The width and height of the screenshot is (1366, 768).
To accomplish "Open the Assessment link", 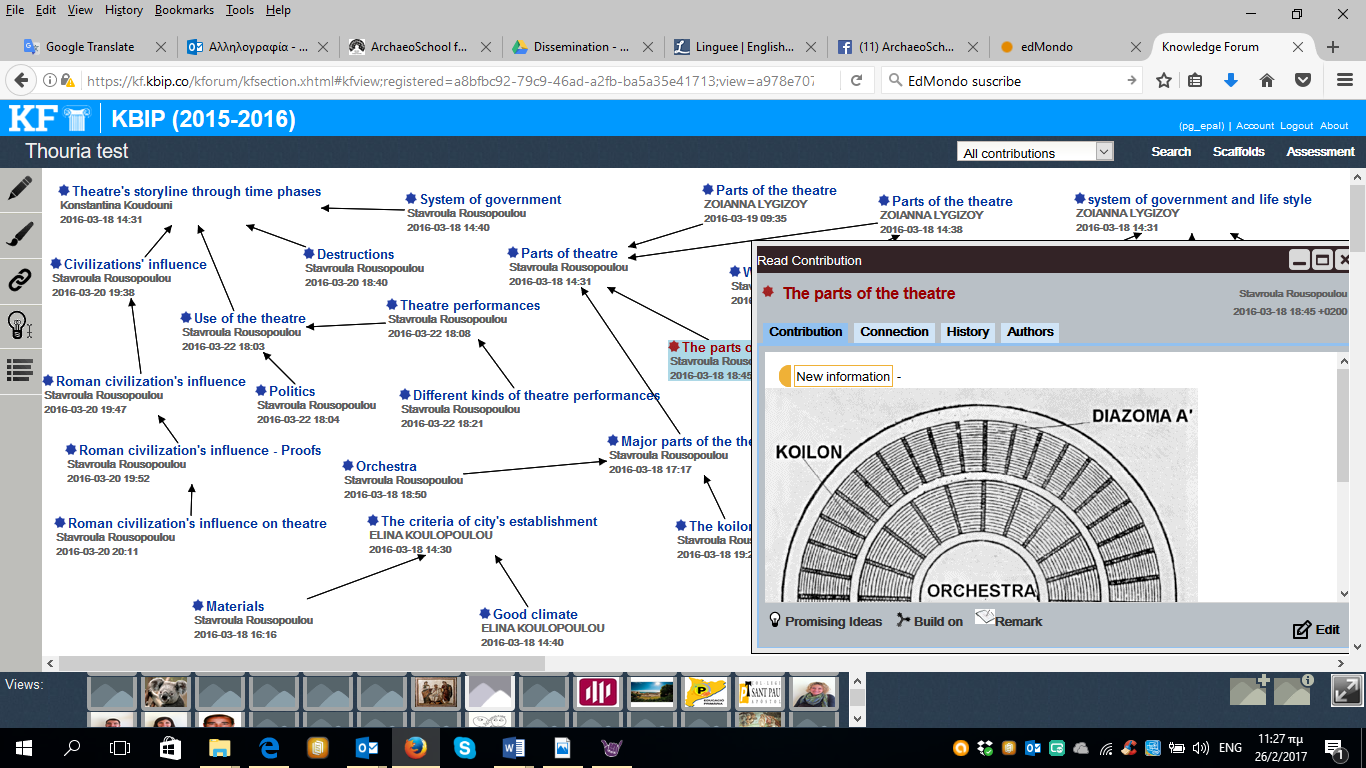I will [1320, 152].
